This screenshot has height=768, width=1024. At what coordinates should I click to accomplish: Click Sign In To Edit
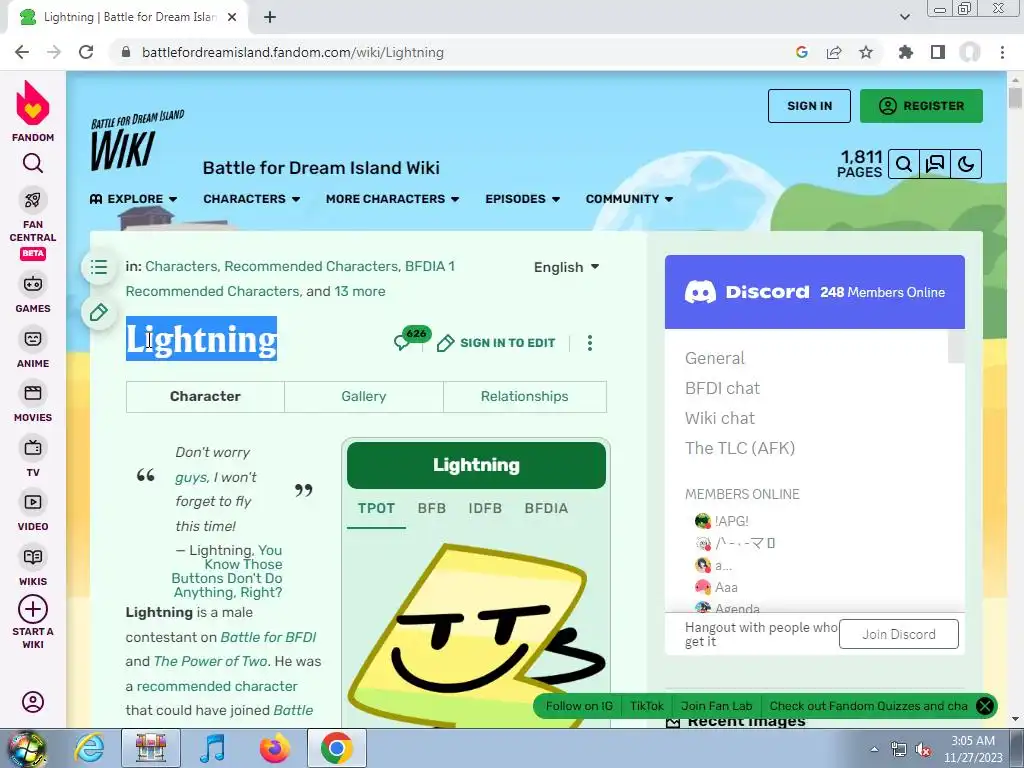(496, 343)
